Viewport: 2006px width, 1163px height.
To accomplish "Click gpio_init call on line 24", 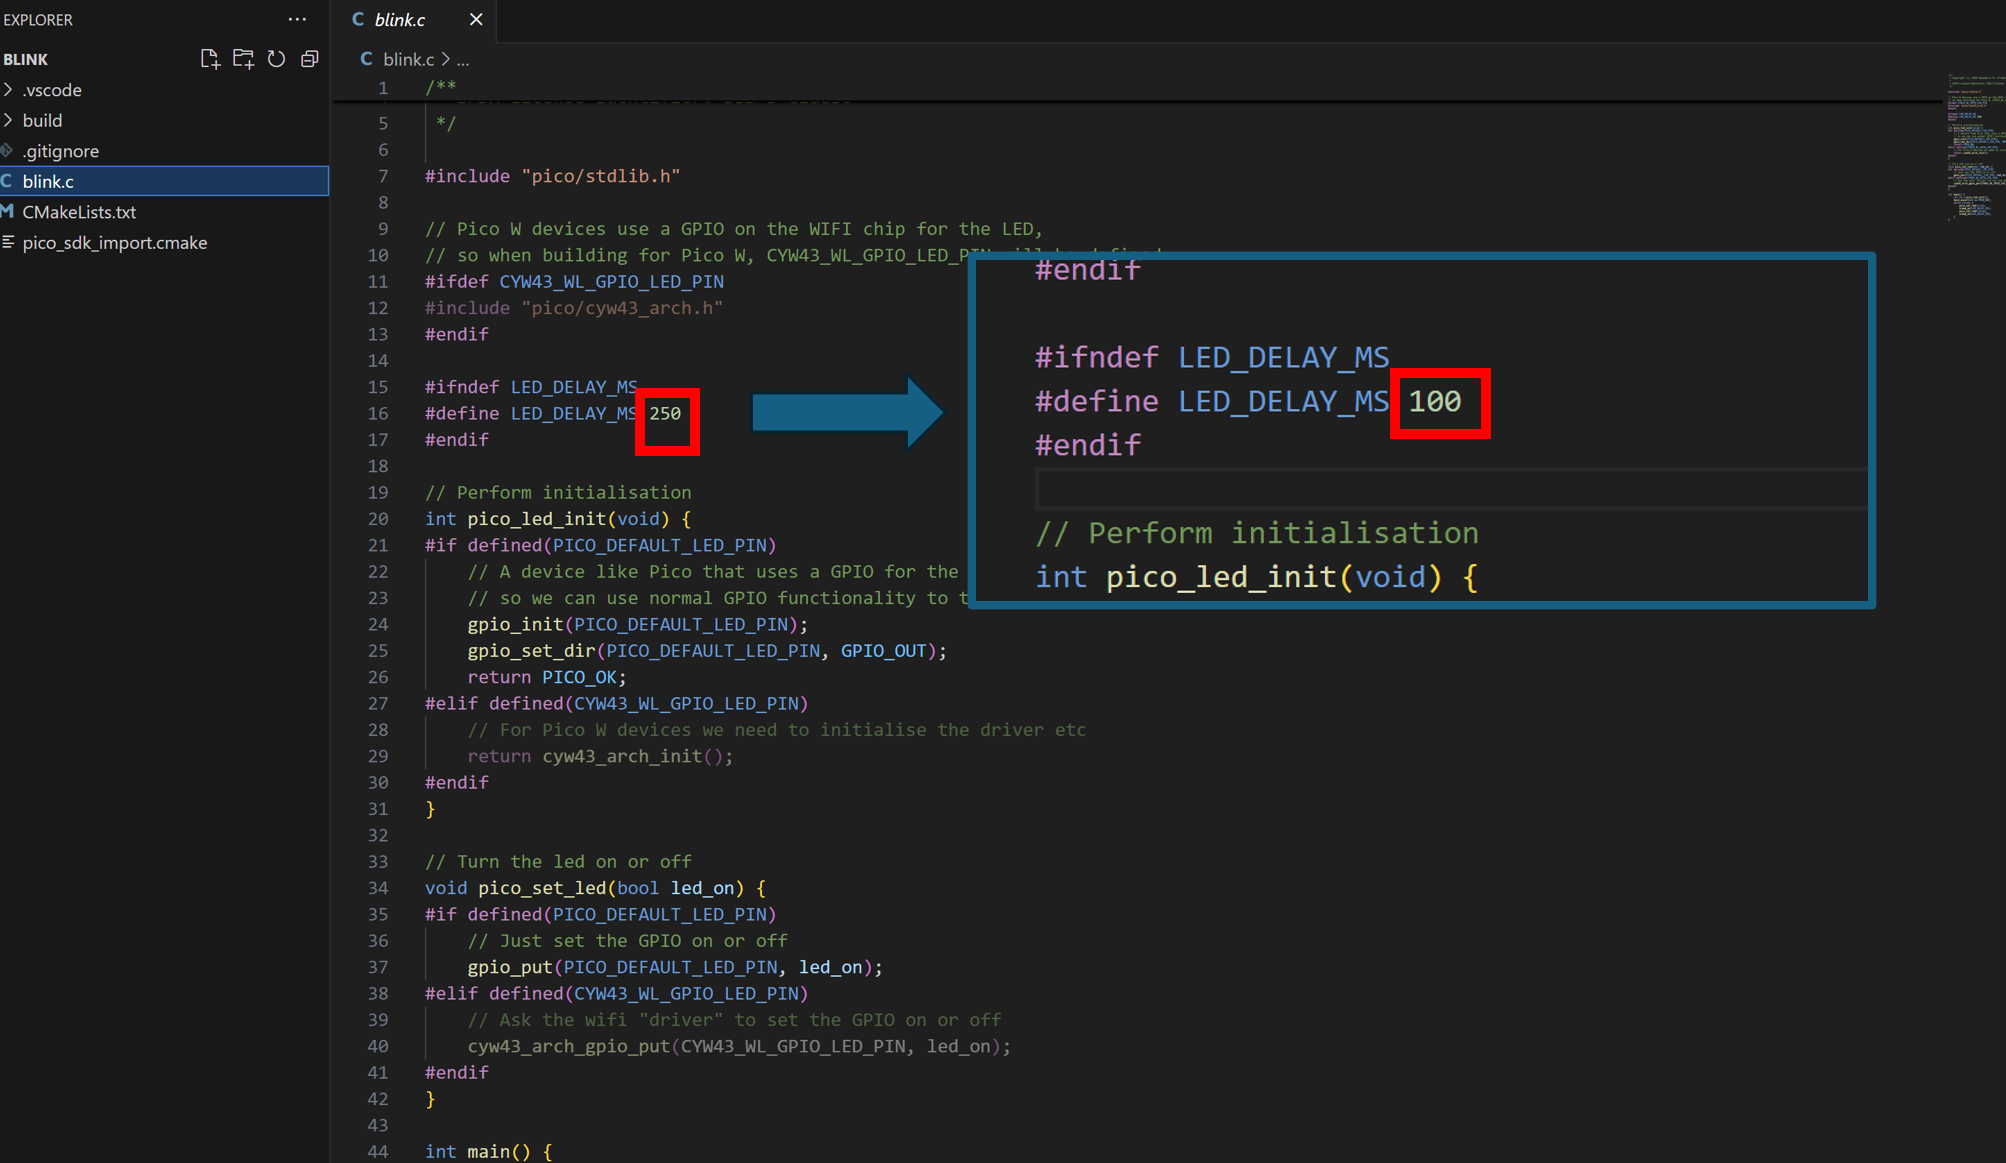I will pos(515,624).
